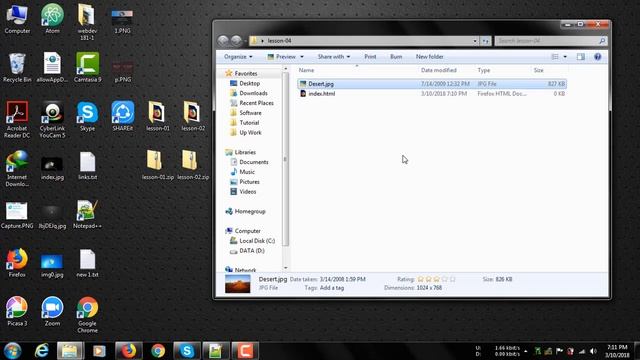Click the Print toolbar button

point(370,57)
